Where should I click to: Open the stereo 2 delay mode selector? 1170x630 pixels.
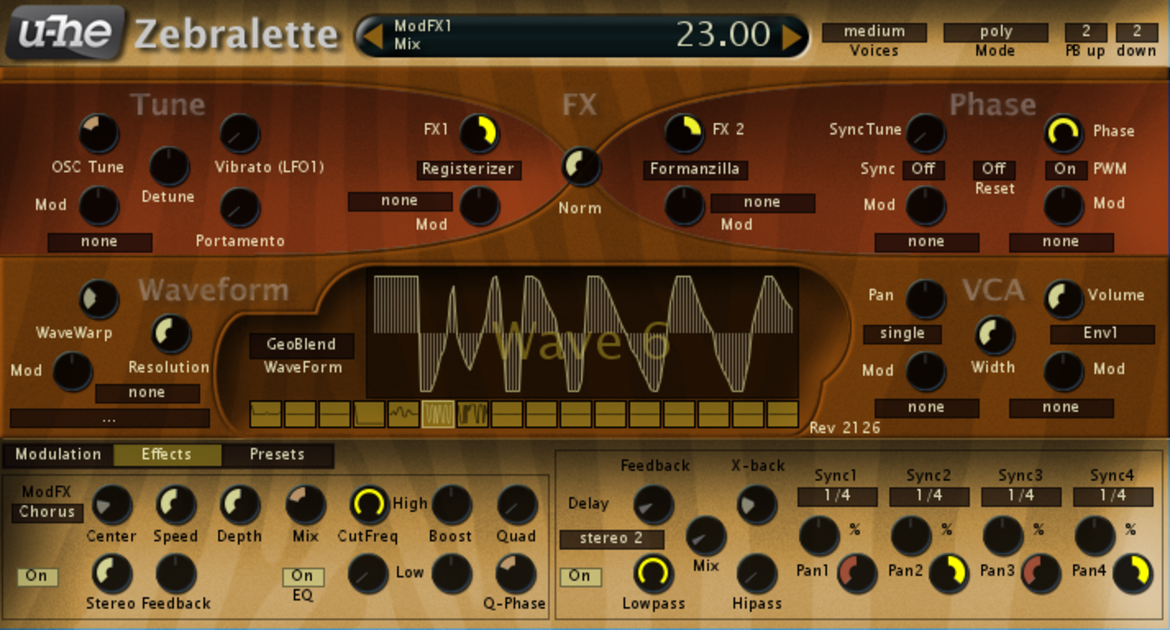tap(611, 538)
